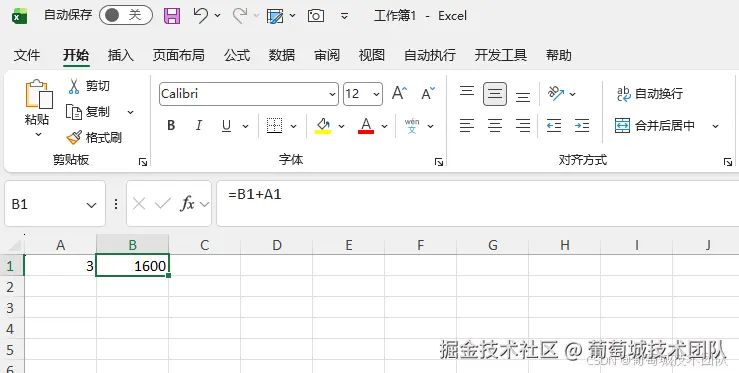Click the Name Box showing B1
The height and width of the screenshot is (373, 739).
[x=55, y=204]
